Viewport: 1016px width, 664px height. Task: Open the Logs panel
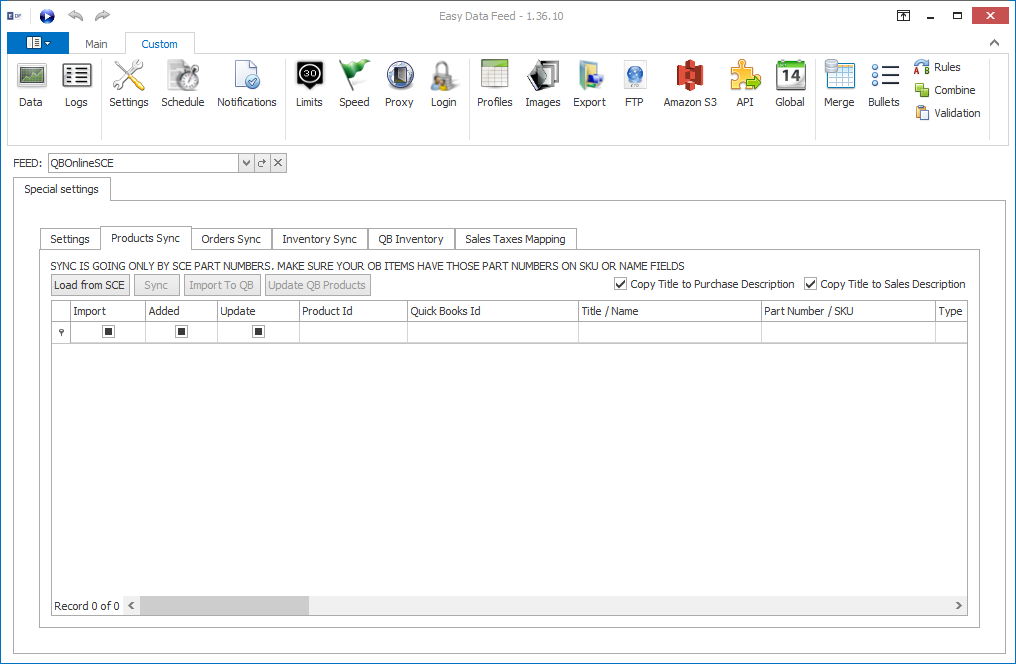[76, 85]
